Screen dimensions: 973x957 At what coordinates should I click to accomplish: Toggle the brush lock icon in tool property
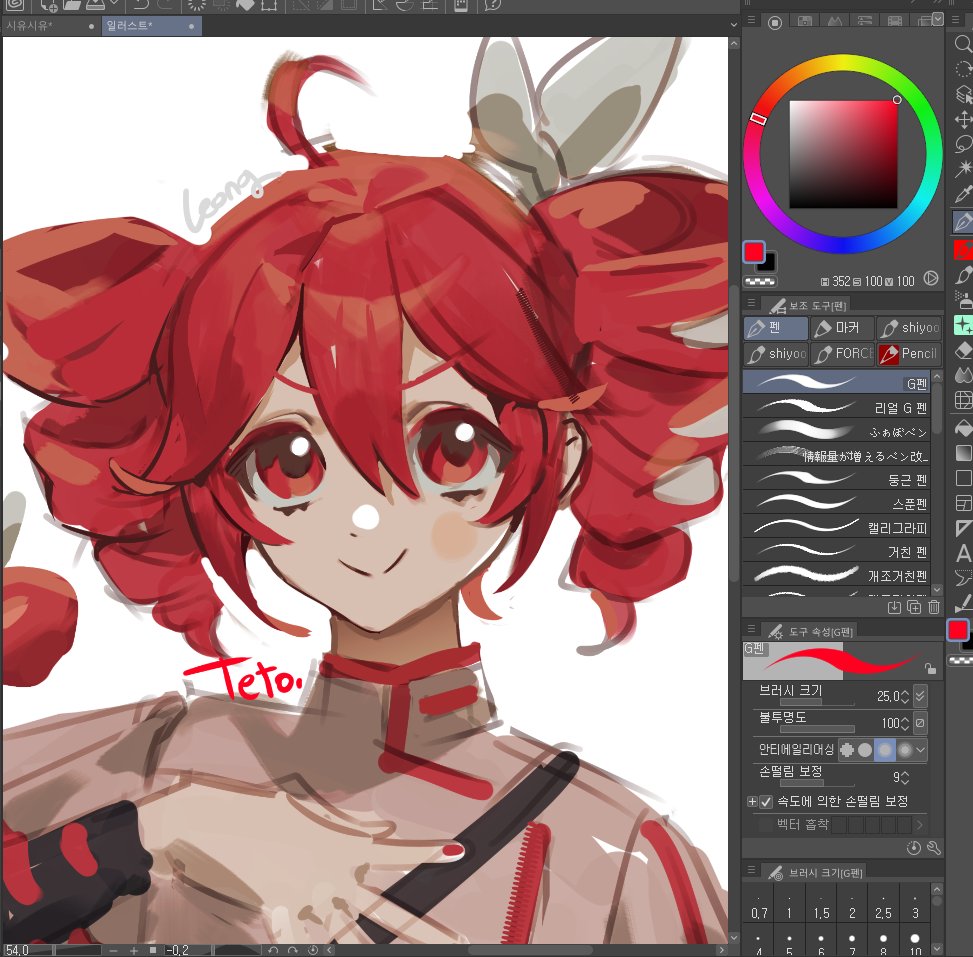[x=930, y=668]
